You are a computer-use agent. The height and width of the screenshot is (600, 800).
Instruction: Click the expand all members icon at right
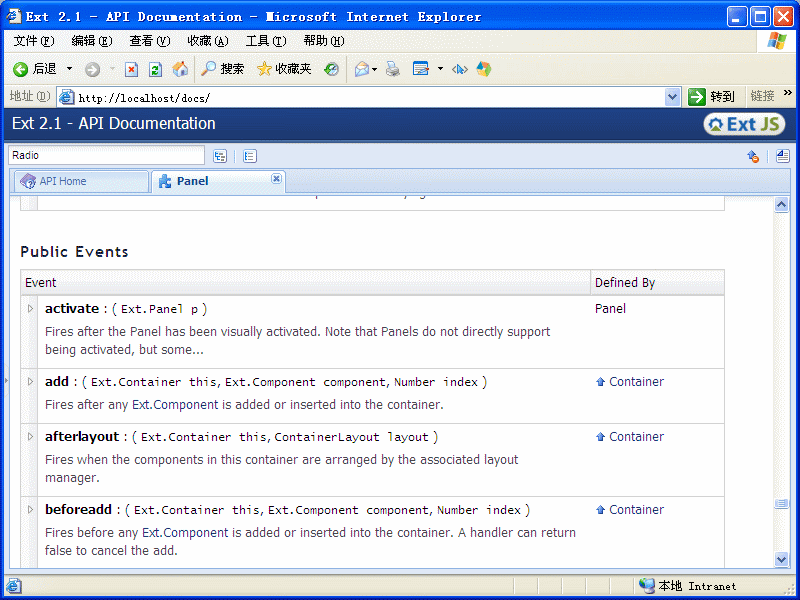click(x=783, y=156)
